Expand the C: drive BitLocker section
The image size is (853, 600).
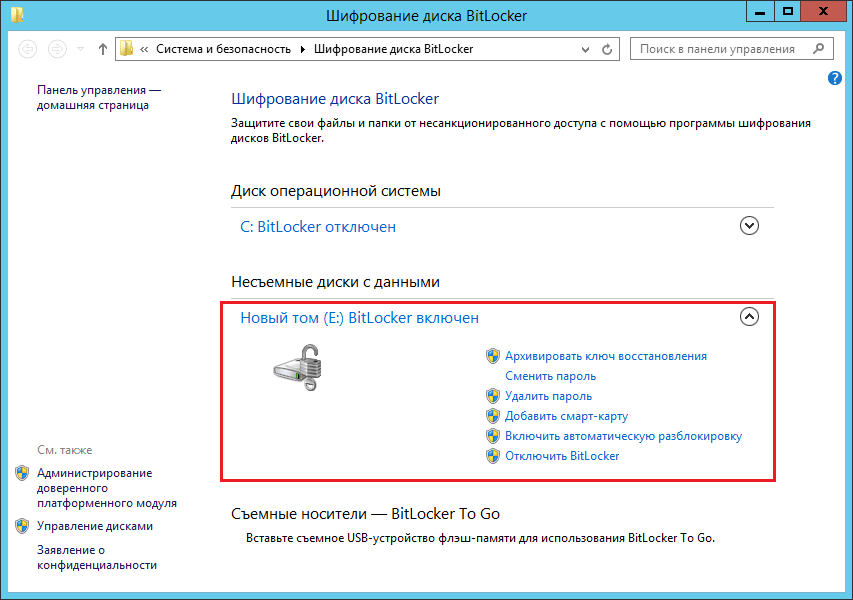(x=749, y=226)
